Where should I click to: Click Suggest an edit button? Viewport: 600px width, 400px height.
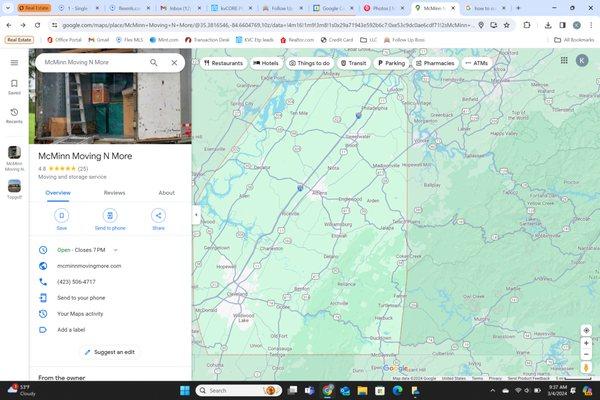(x=108, y=352)
